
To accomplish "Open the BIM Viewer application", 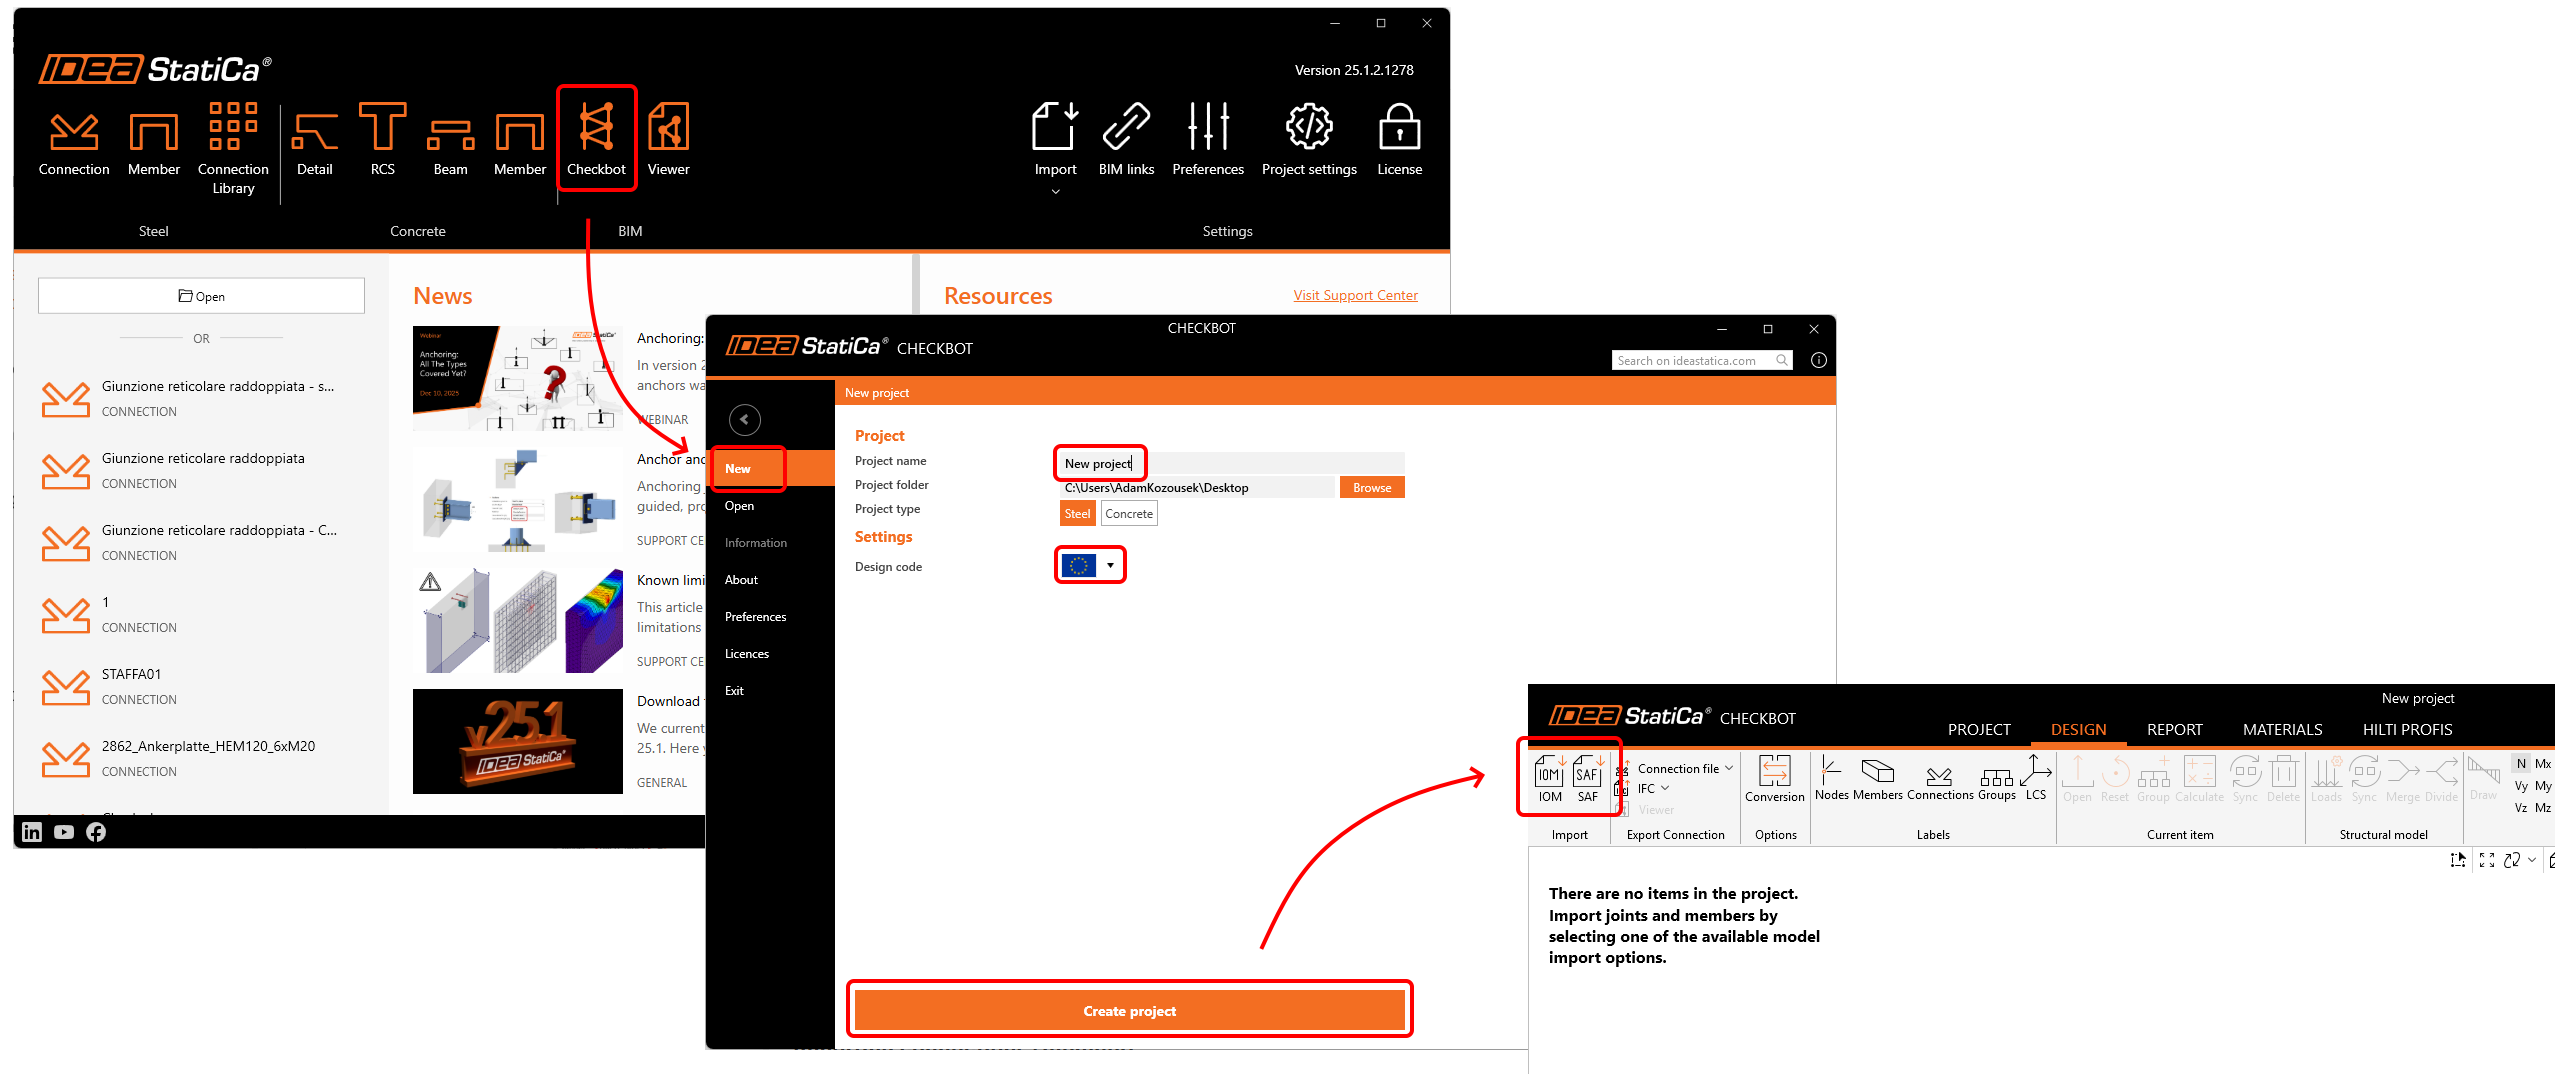I will tap(669, 140).
